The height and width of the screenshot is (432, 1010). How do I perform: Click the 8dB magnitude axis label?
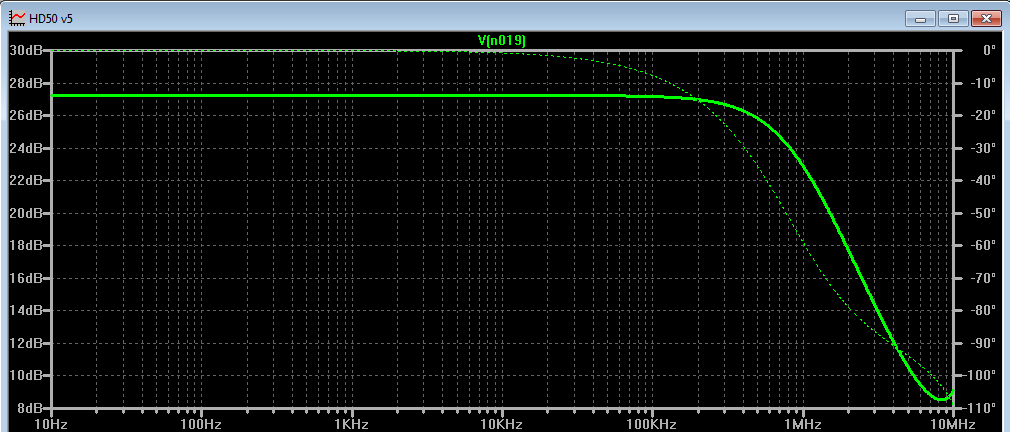(x=28, y=408)
